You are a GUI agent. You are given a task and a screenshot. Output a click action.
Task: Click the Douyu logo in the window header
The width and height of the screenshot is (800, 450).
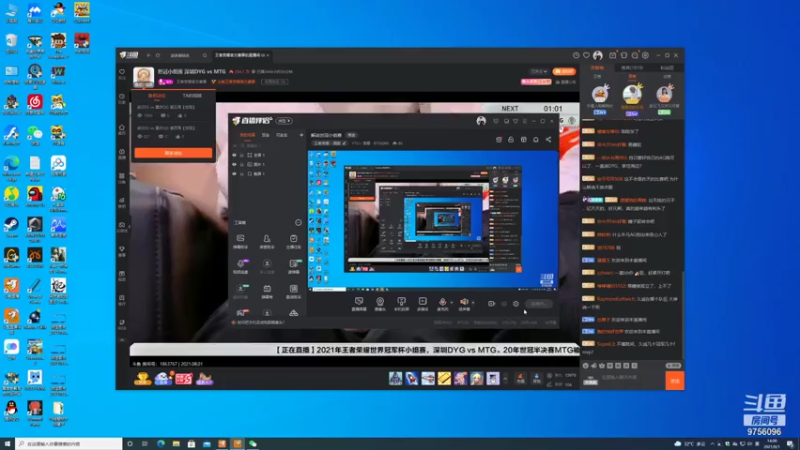tap(129, 55)
